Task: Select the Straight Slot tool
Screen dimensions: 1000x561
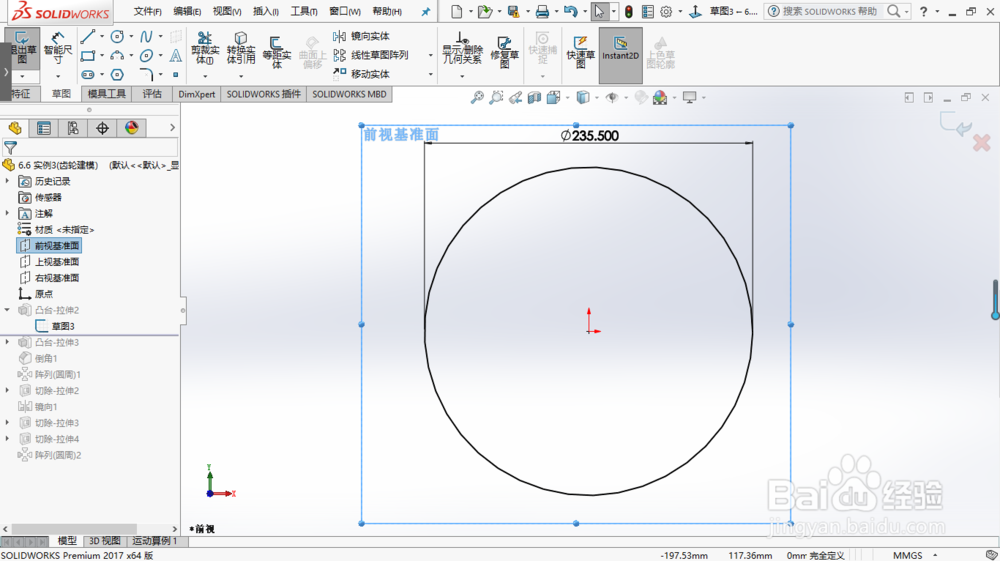Action: click(x=88, y=75)
